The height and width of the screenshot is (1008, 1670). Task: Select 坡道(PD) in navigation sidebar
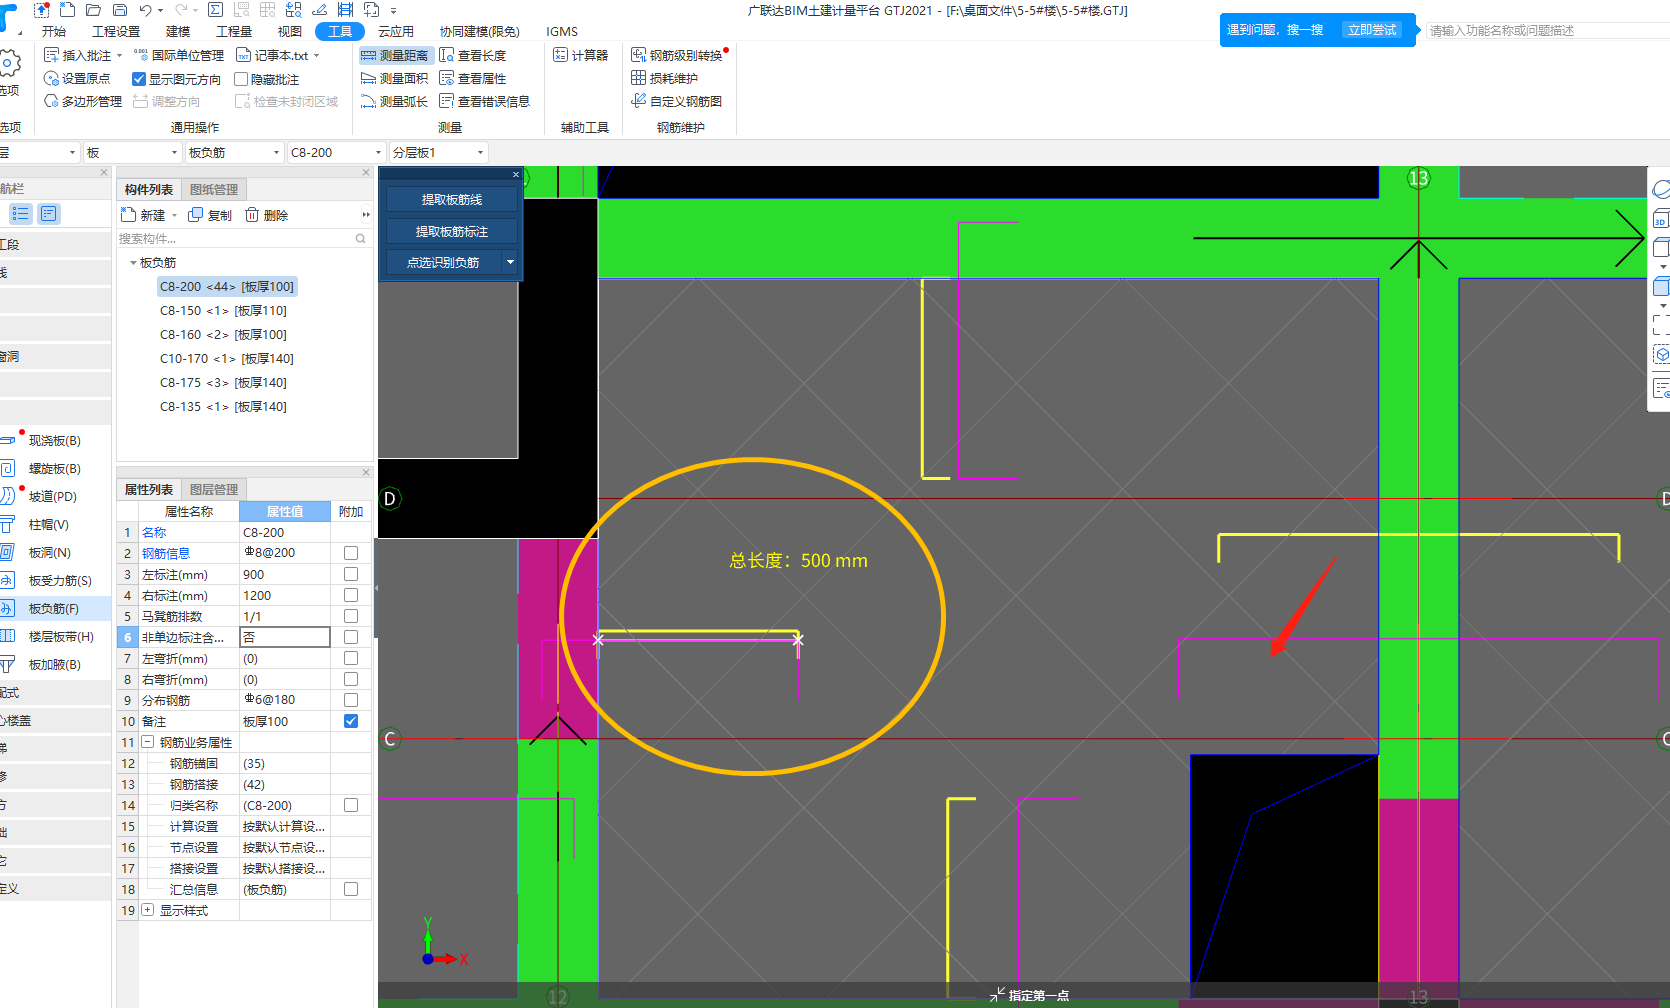[52, 496]
